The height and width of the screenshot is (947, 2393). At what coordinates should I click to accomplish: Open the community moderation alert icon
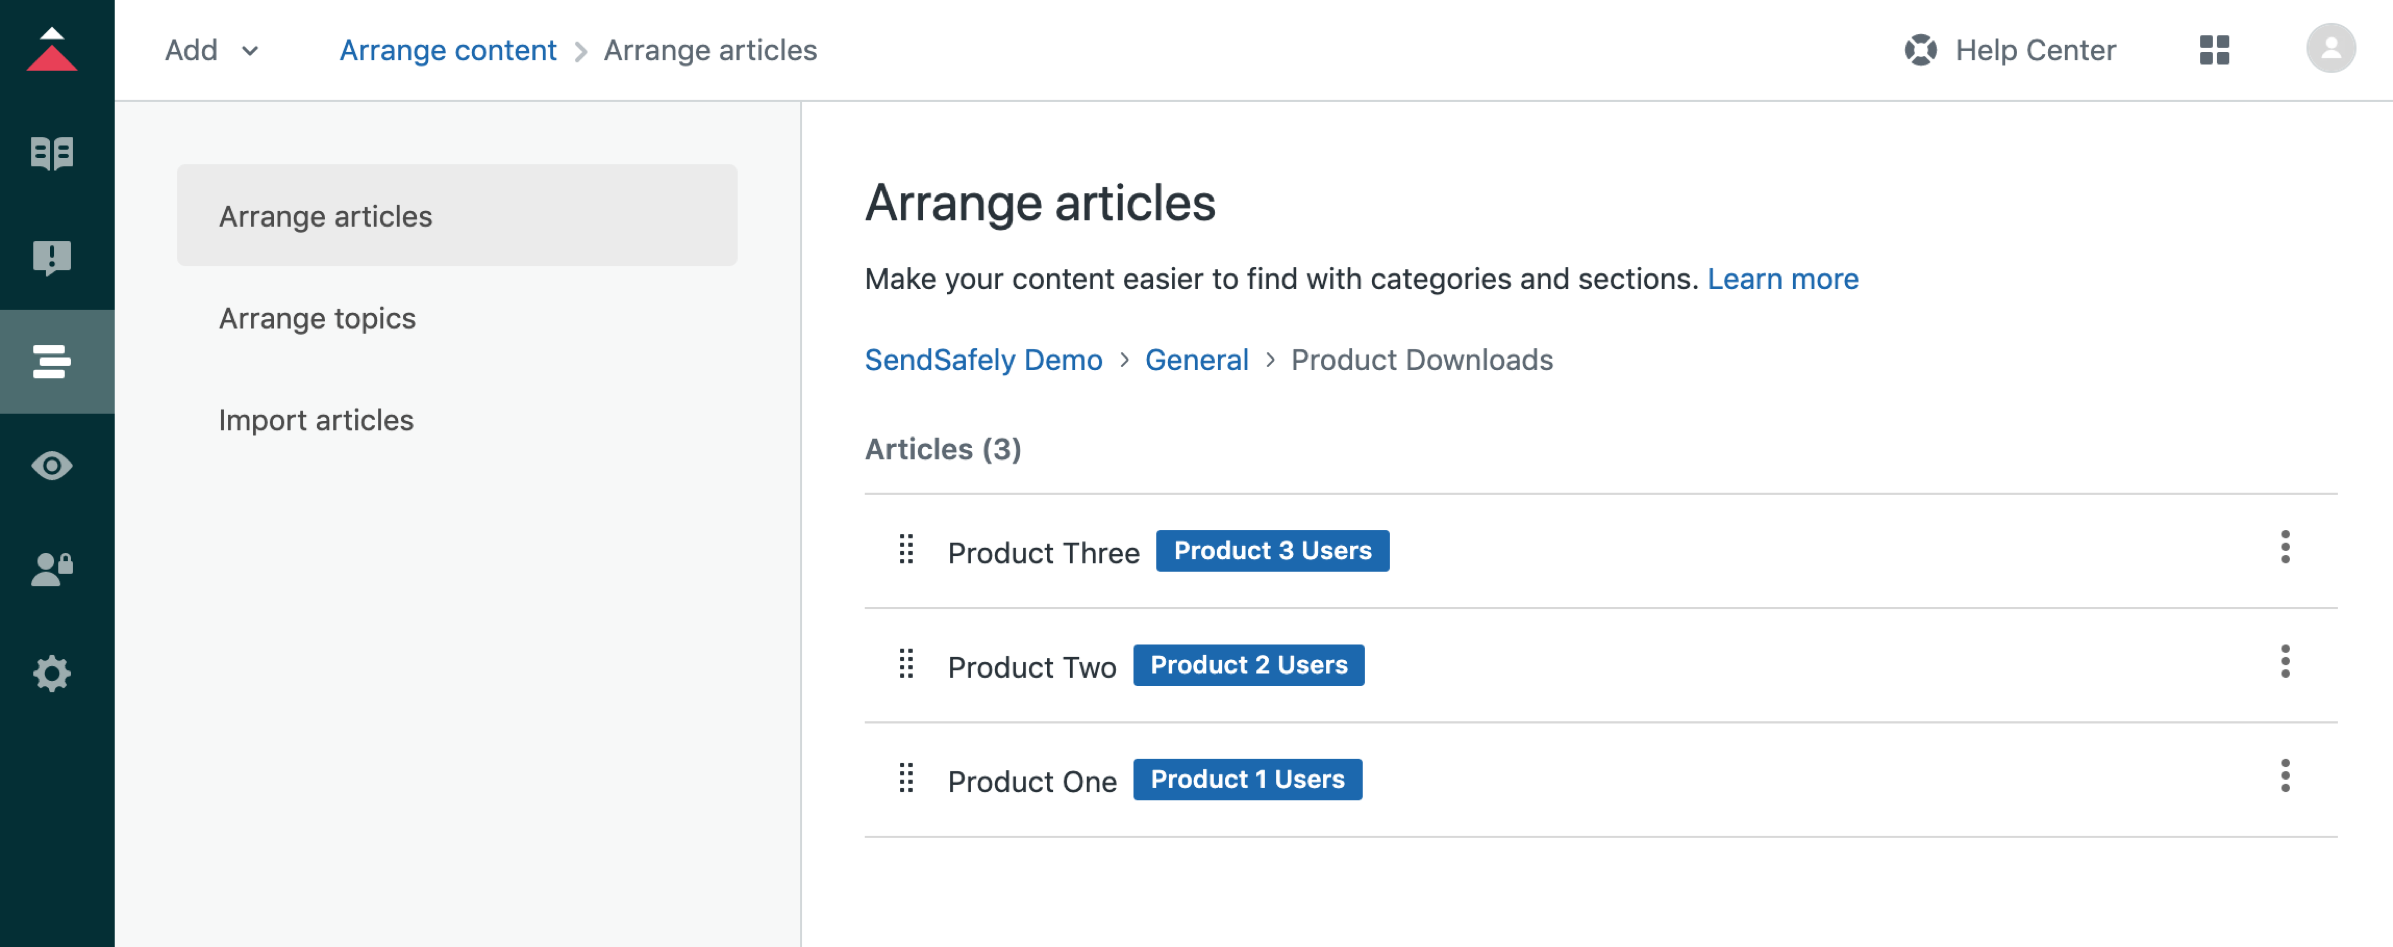[x=52, y=258]
